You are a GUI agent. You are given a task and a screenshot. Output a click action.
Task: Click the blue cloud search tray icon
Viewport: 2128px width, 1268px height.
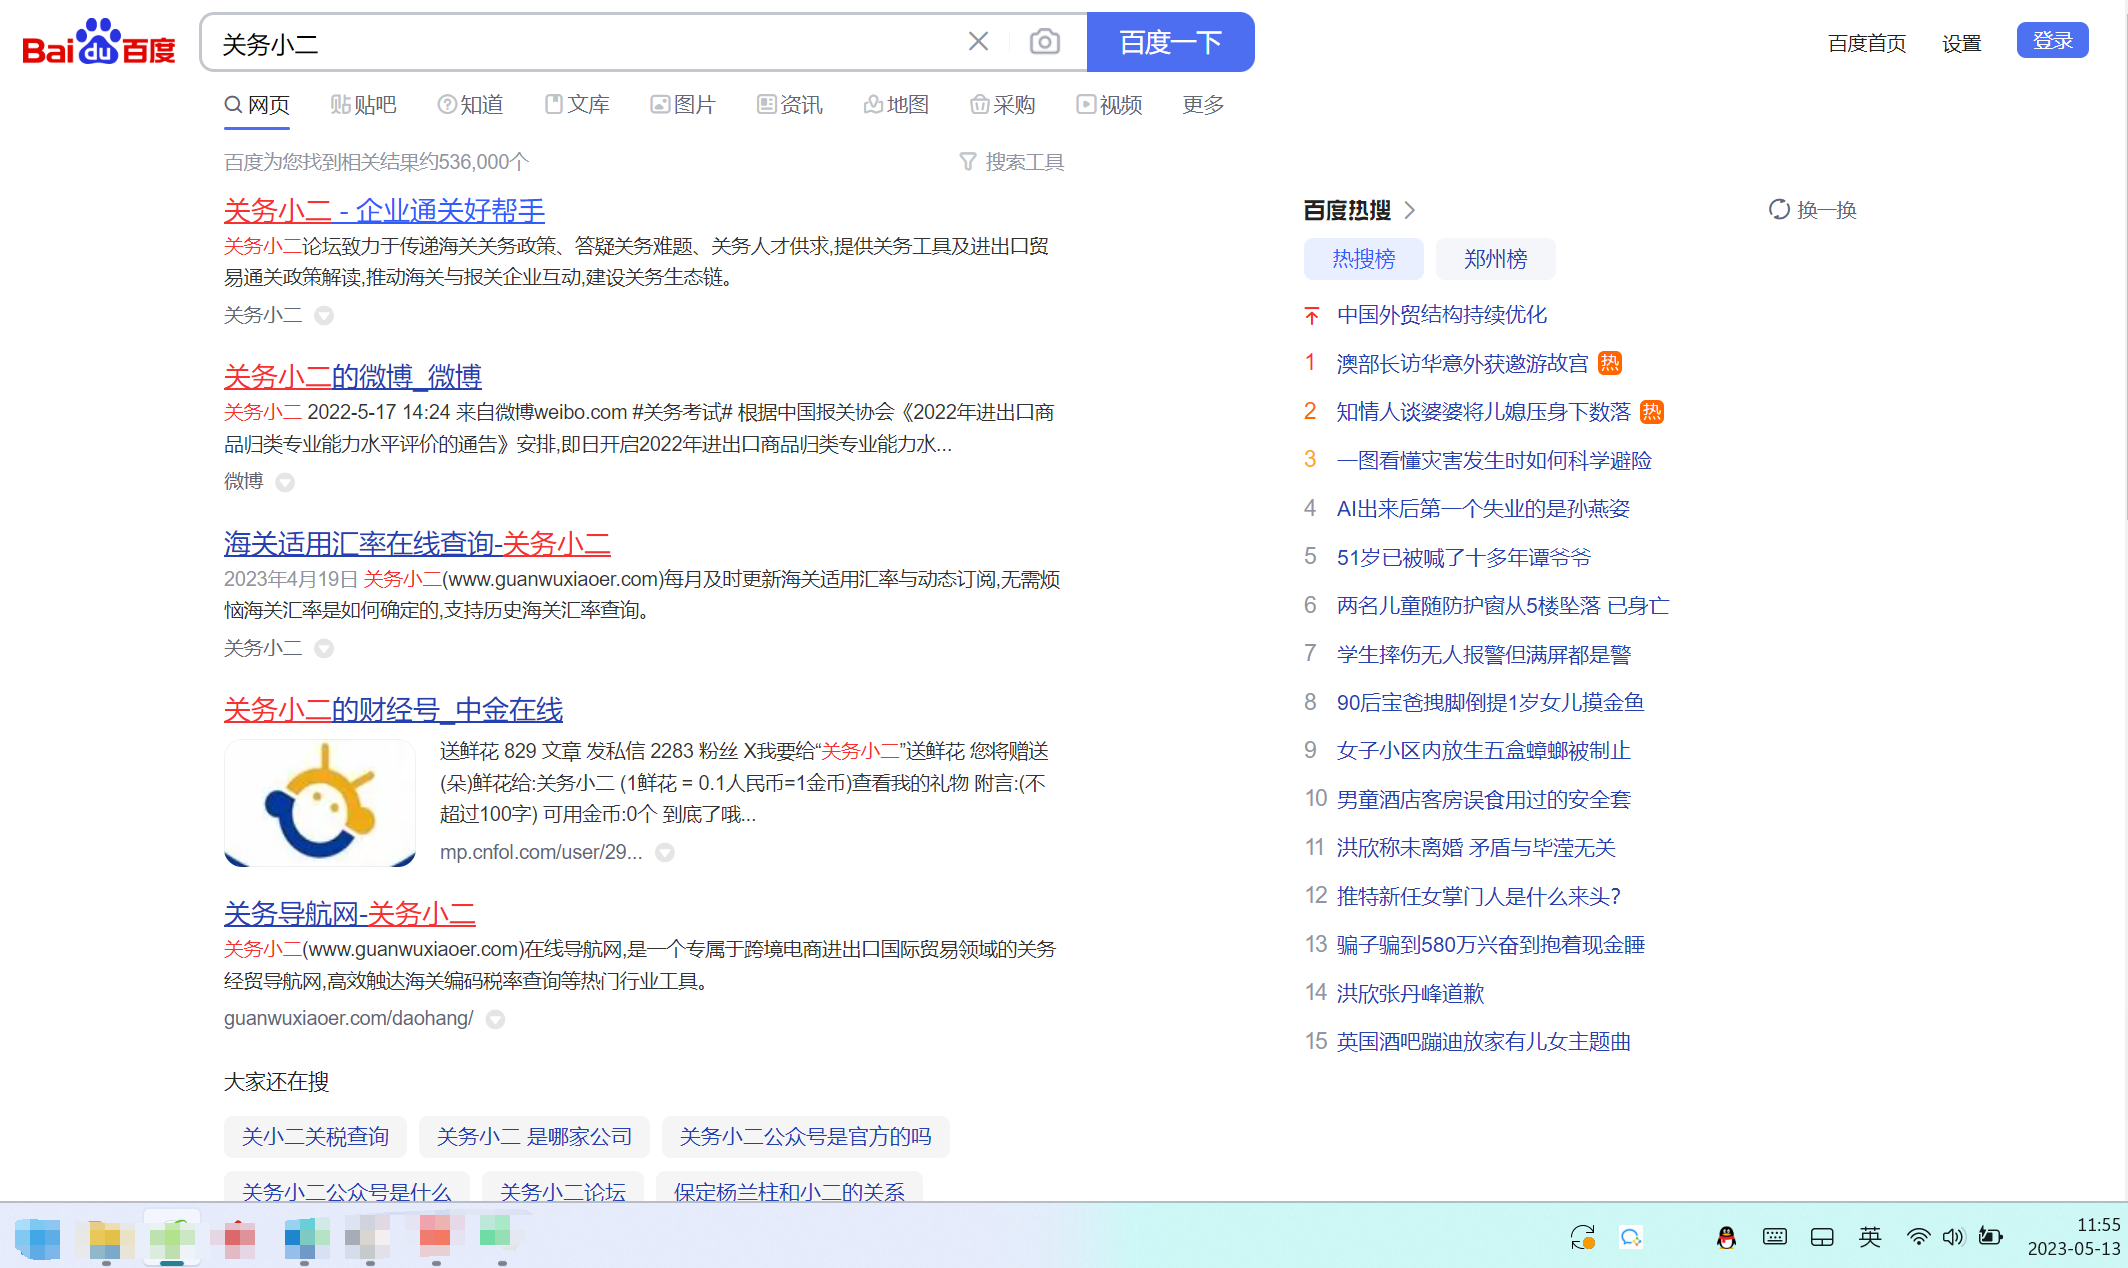coord(1631,1238)
